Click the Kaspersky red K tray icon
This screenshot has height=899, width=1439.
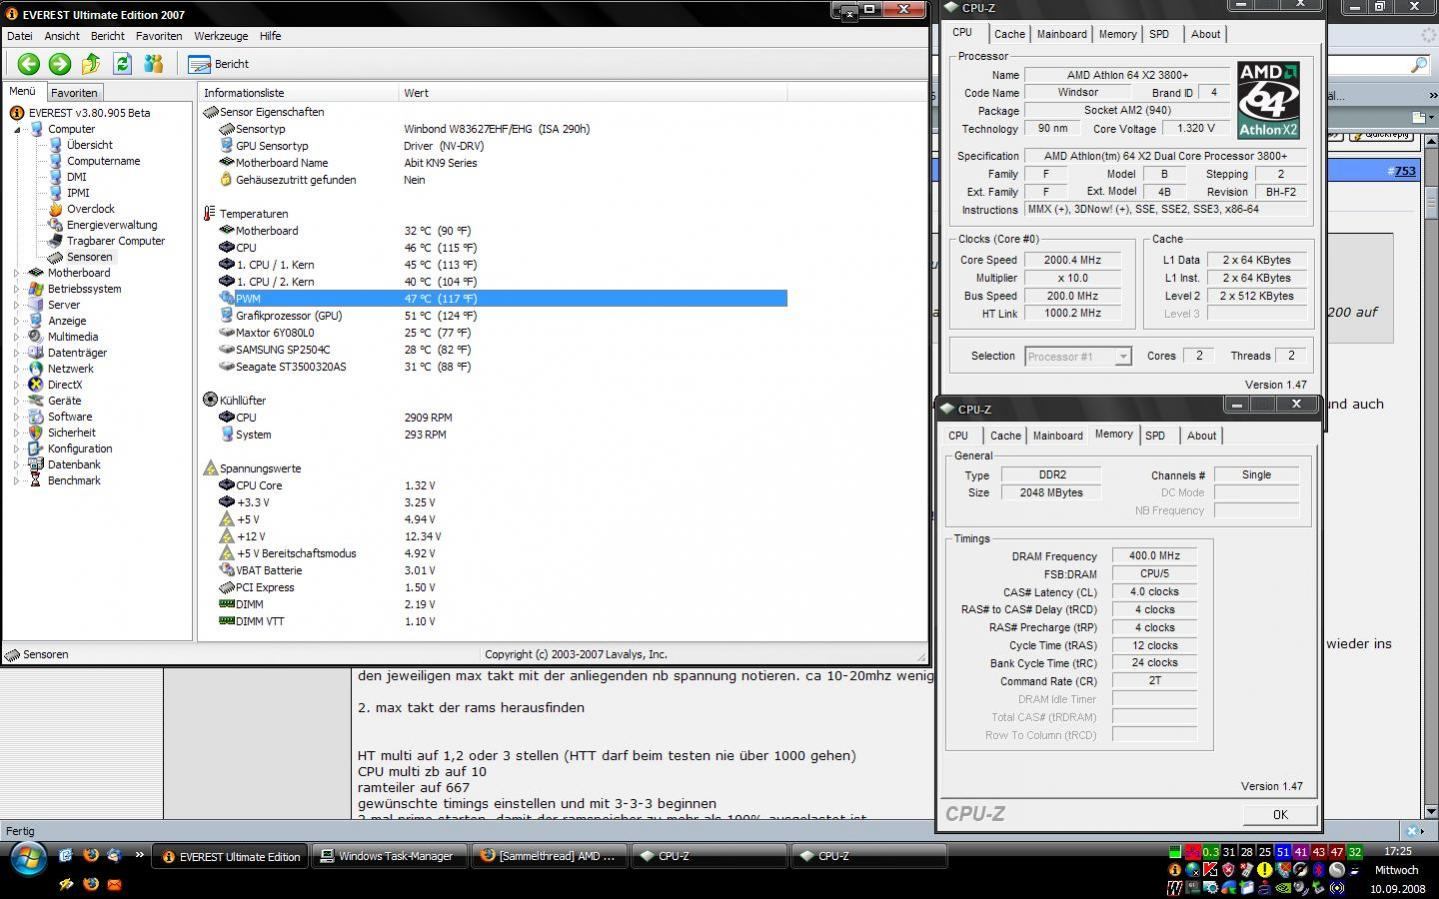click(1210, 870)
